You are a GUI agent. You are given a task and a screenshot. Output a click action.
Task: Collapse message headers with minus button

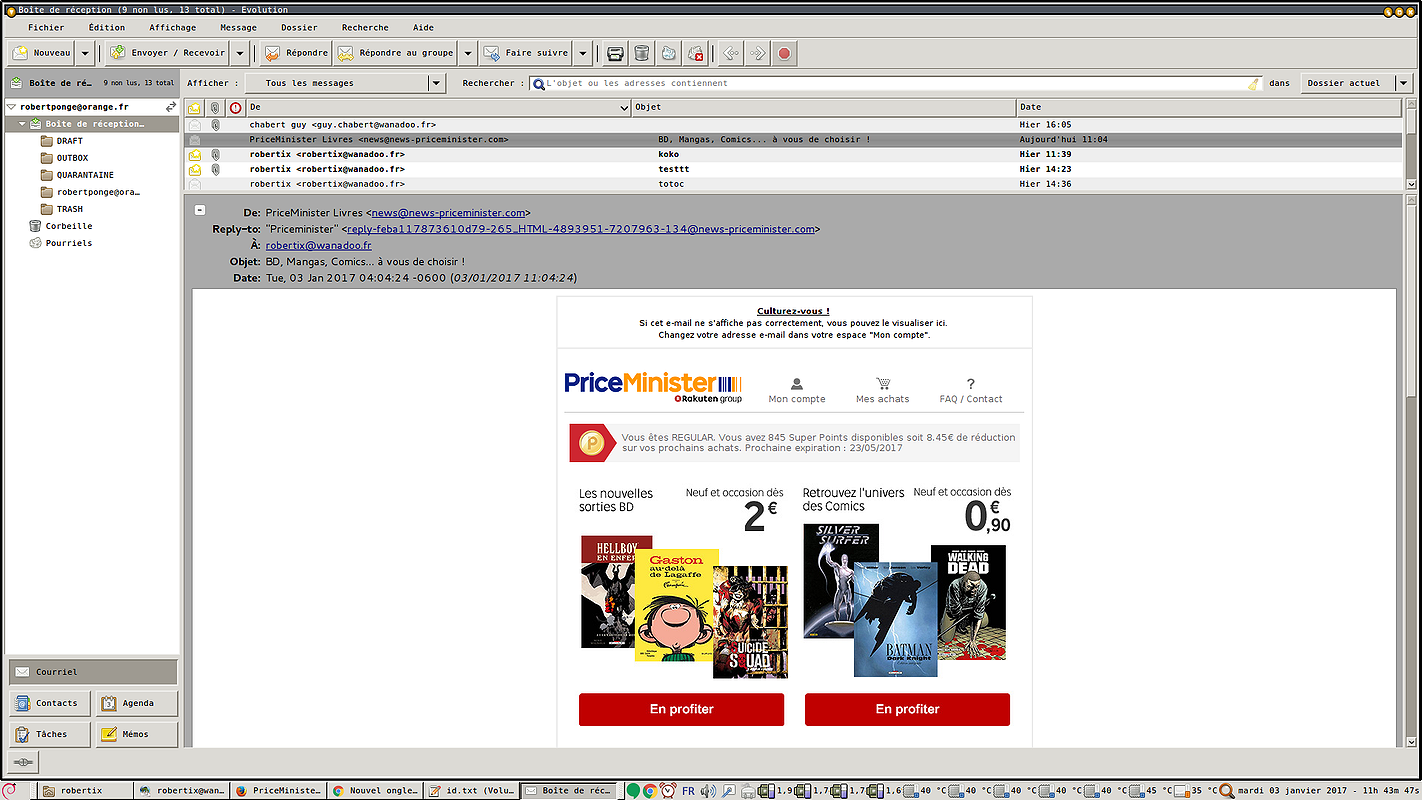tap(200, 210)
